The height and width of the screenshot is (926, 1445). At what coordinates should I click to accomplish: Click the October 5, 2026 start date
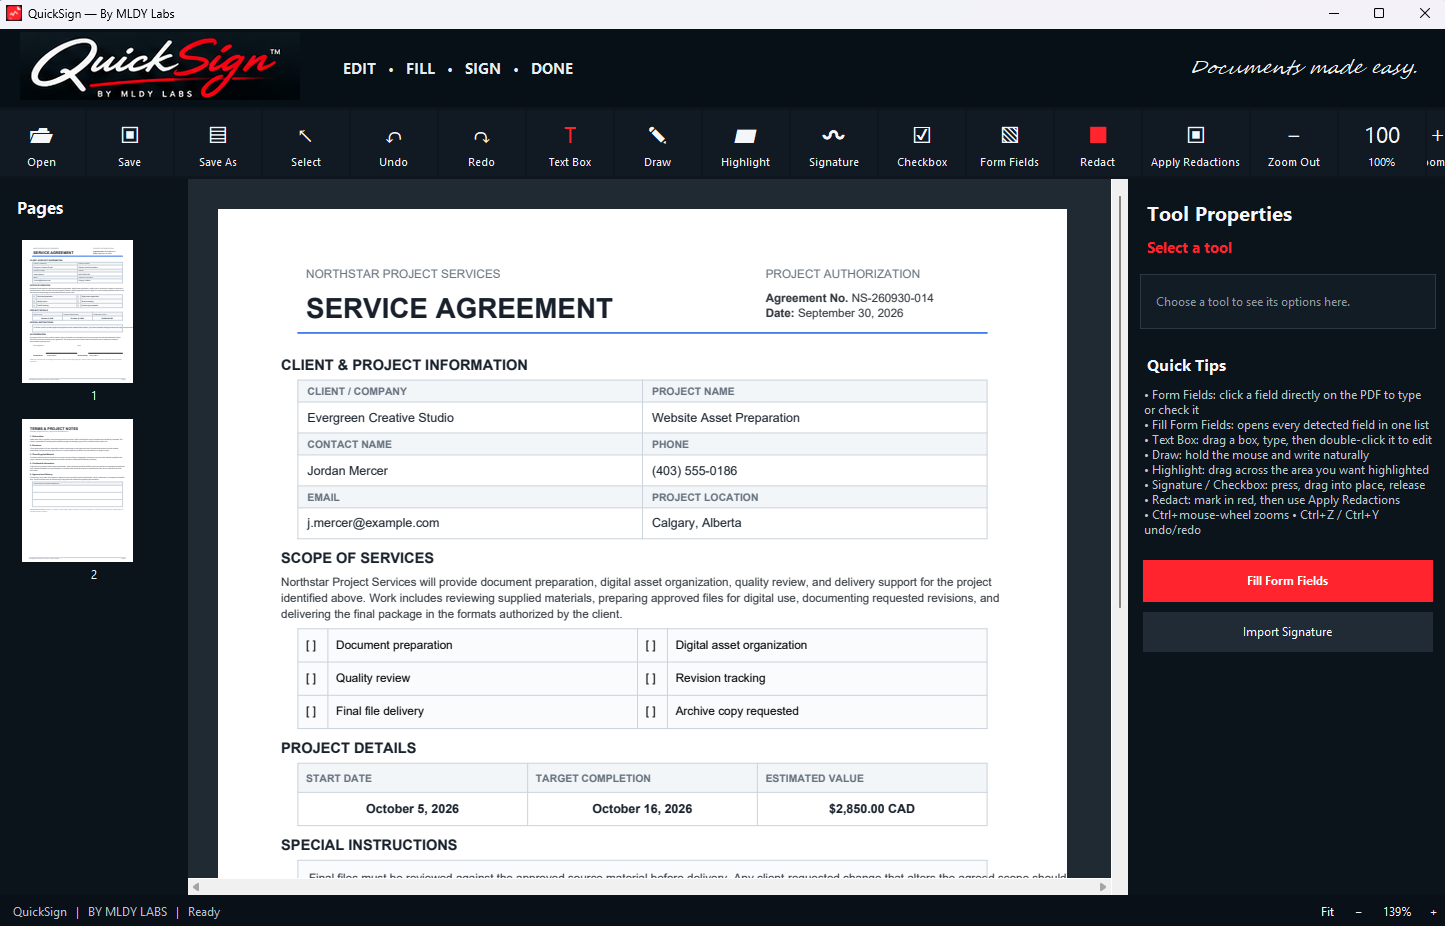[x=412, y=809]
